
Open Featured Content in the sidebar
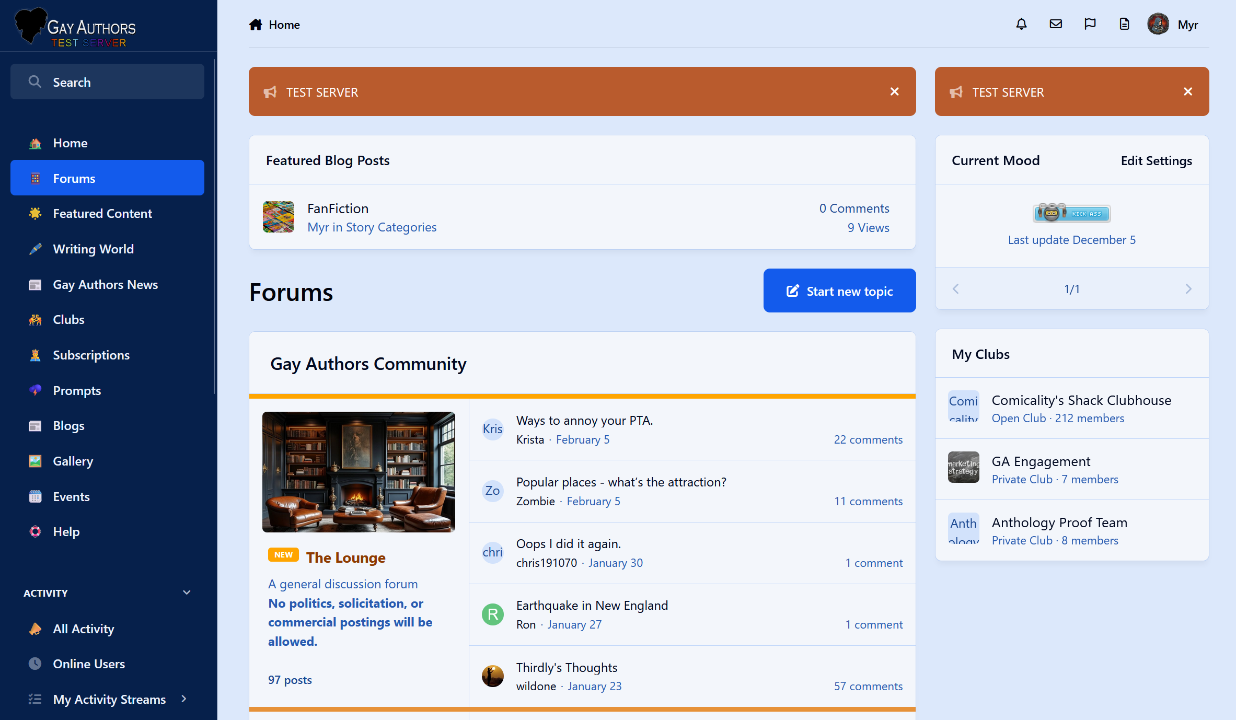(102, 214)
